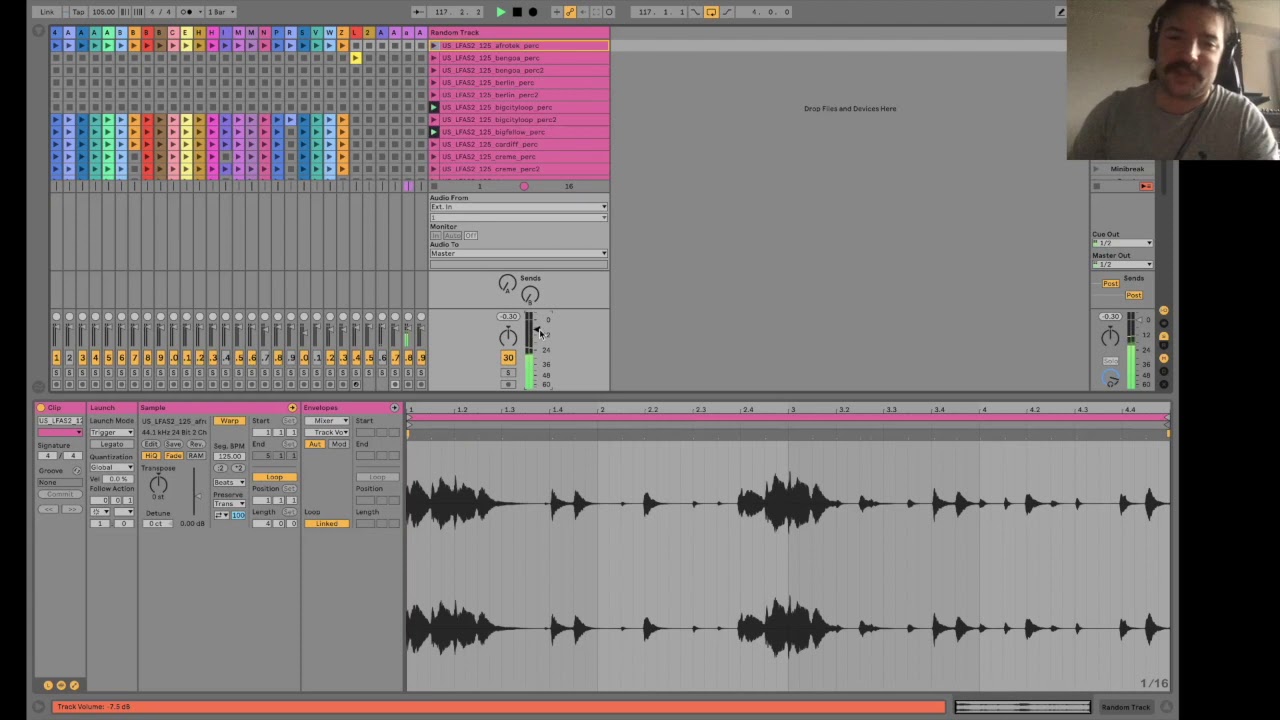1280x720 pixels.
Task: Launch the US_LFAS2_125_cardiff_perc clip
Action: [x=434, y=144]
